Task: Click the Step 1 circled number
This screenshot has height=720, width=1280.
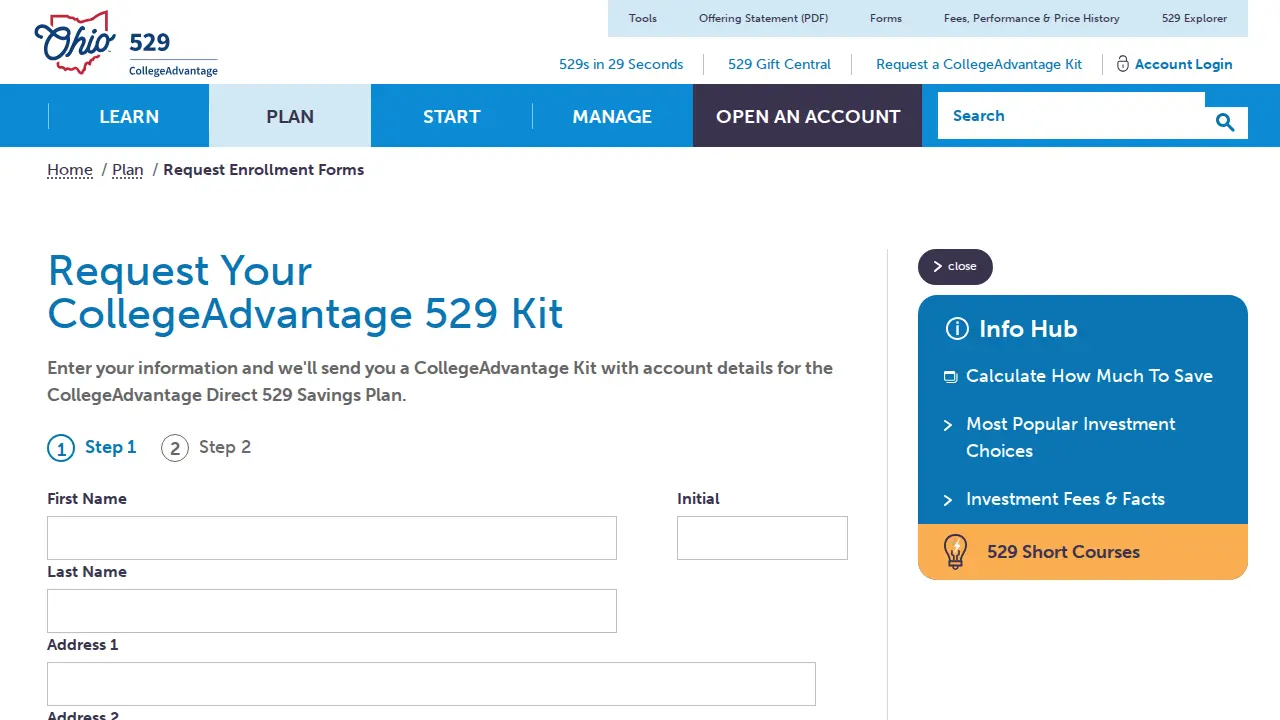Action: pyautogui.click(x=61, y=448)
